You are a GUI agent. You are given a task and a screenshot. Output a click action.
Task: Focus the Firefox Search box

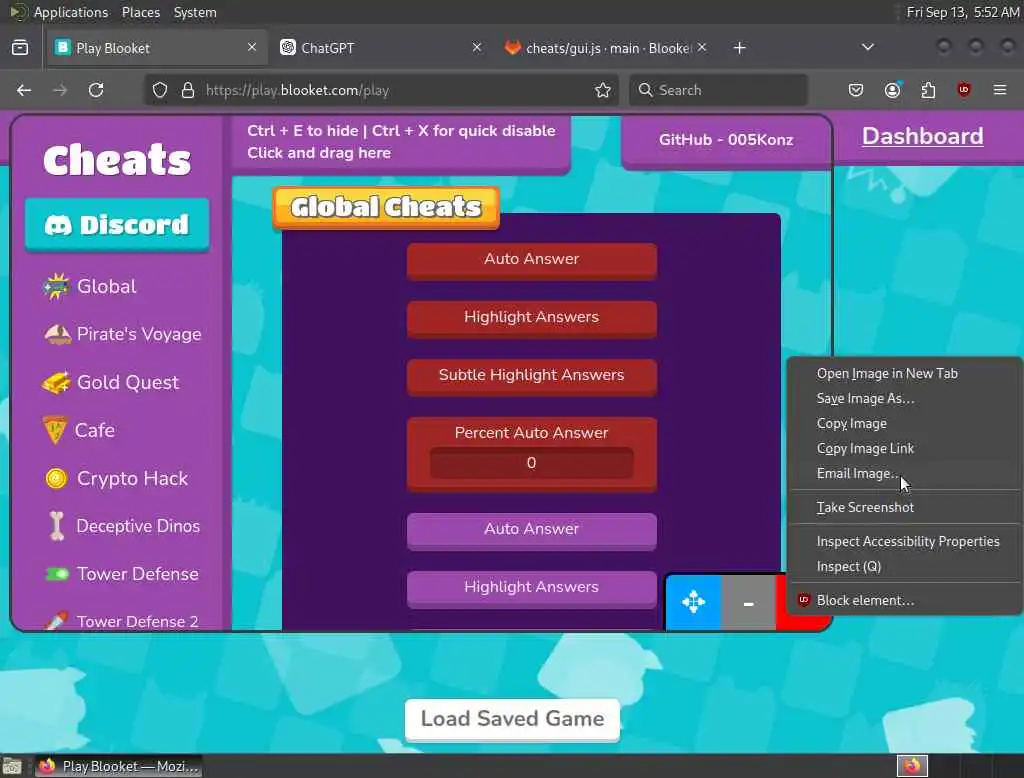718,90
